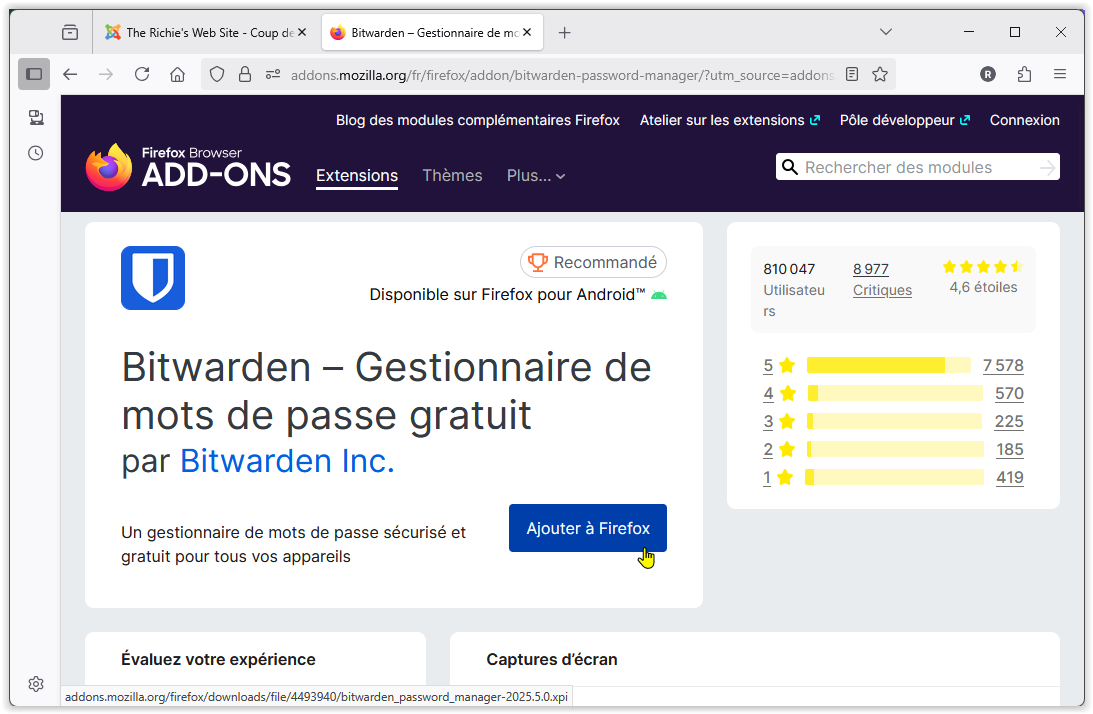Open synced tabs icon in sidebar

coord(35,118)
